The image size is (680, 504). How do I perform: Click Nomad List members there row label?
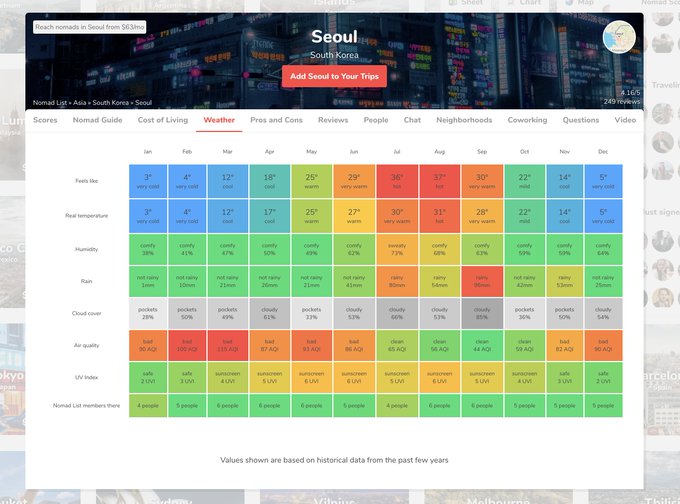(x=87, y=406)
